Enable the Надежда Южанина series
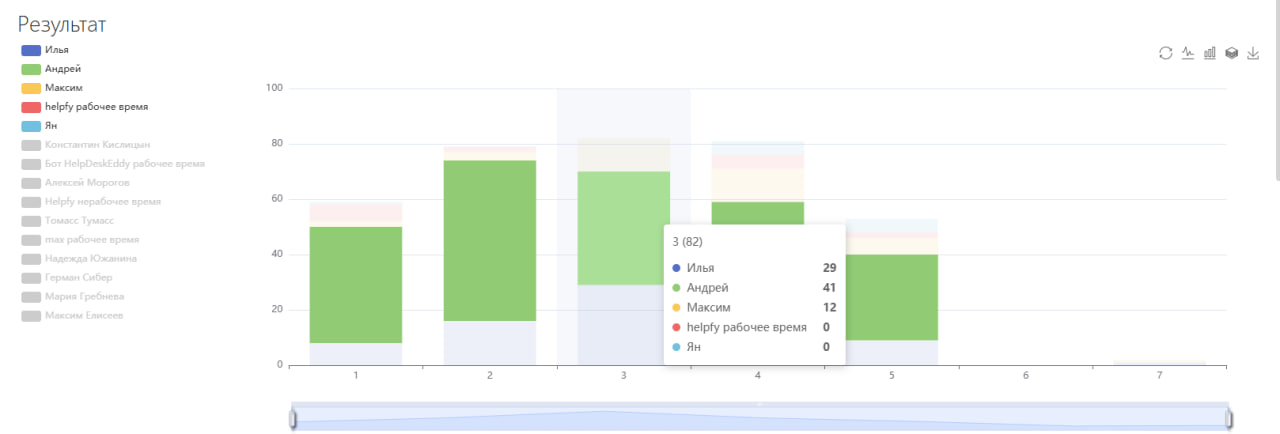 [31, 259]
